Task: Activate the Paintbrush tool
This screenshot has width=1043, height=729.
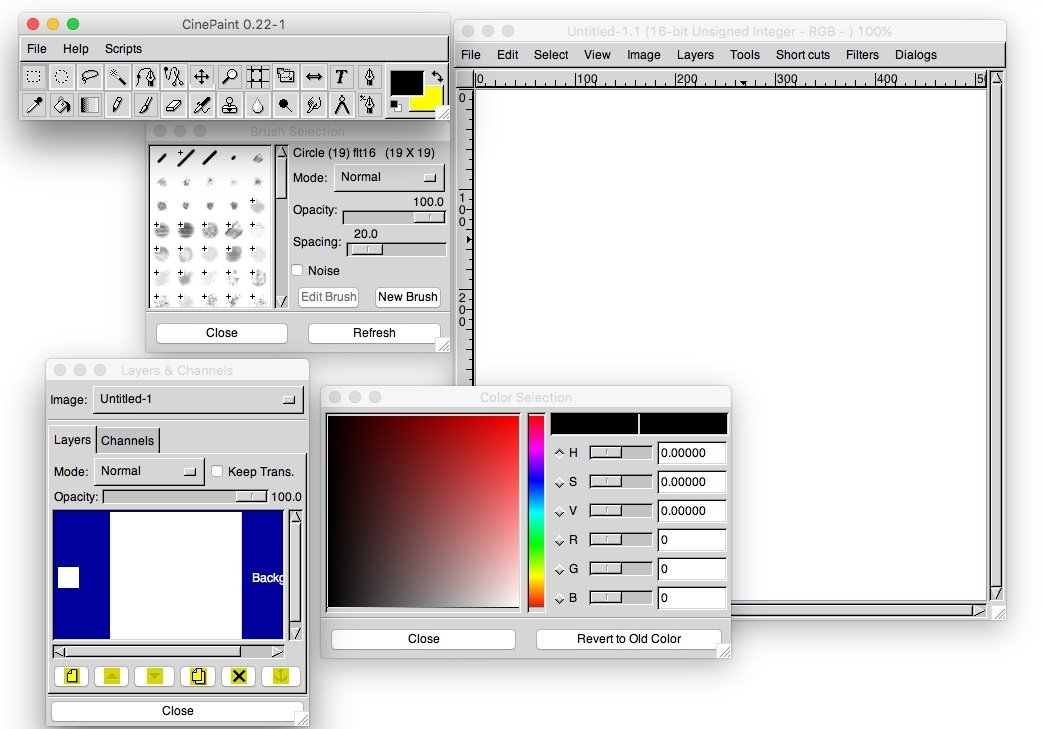Action: point(146,105)
